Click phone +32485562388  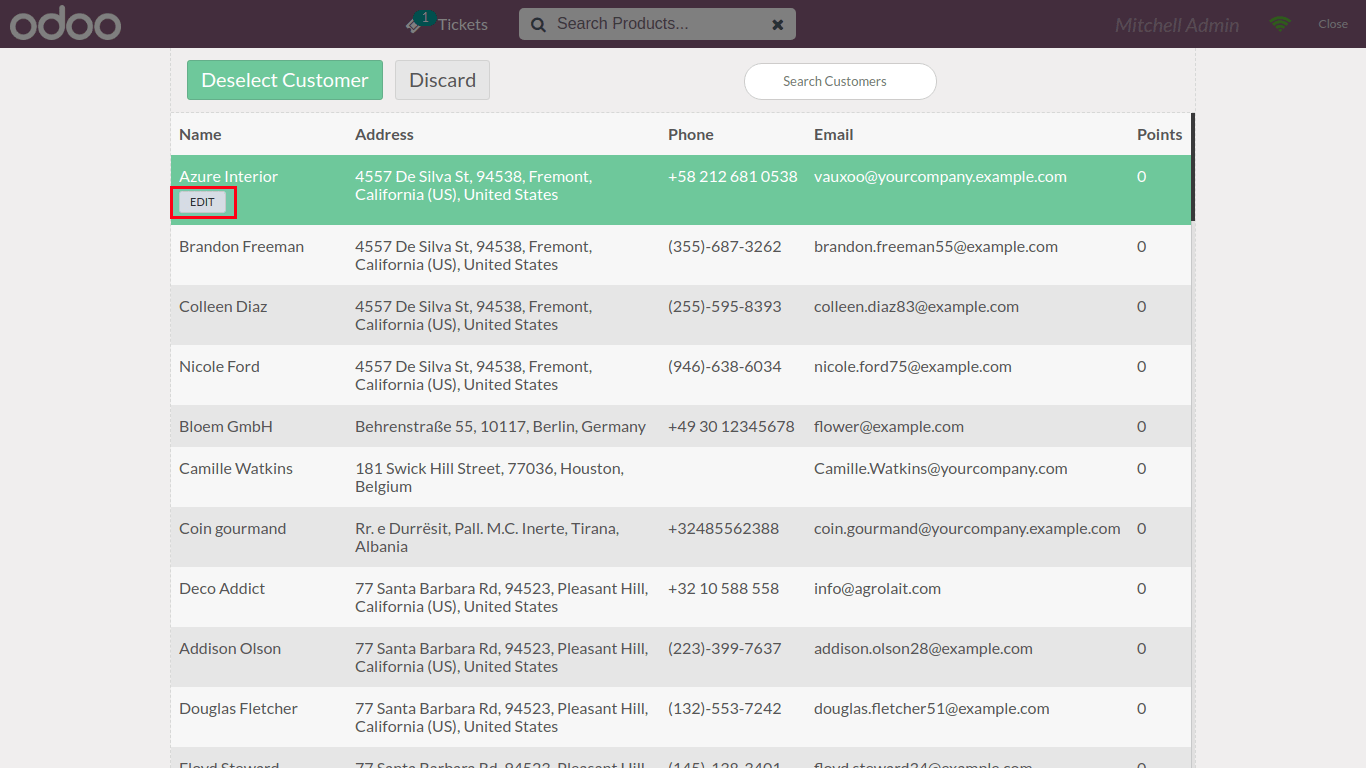coord(723,528)
